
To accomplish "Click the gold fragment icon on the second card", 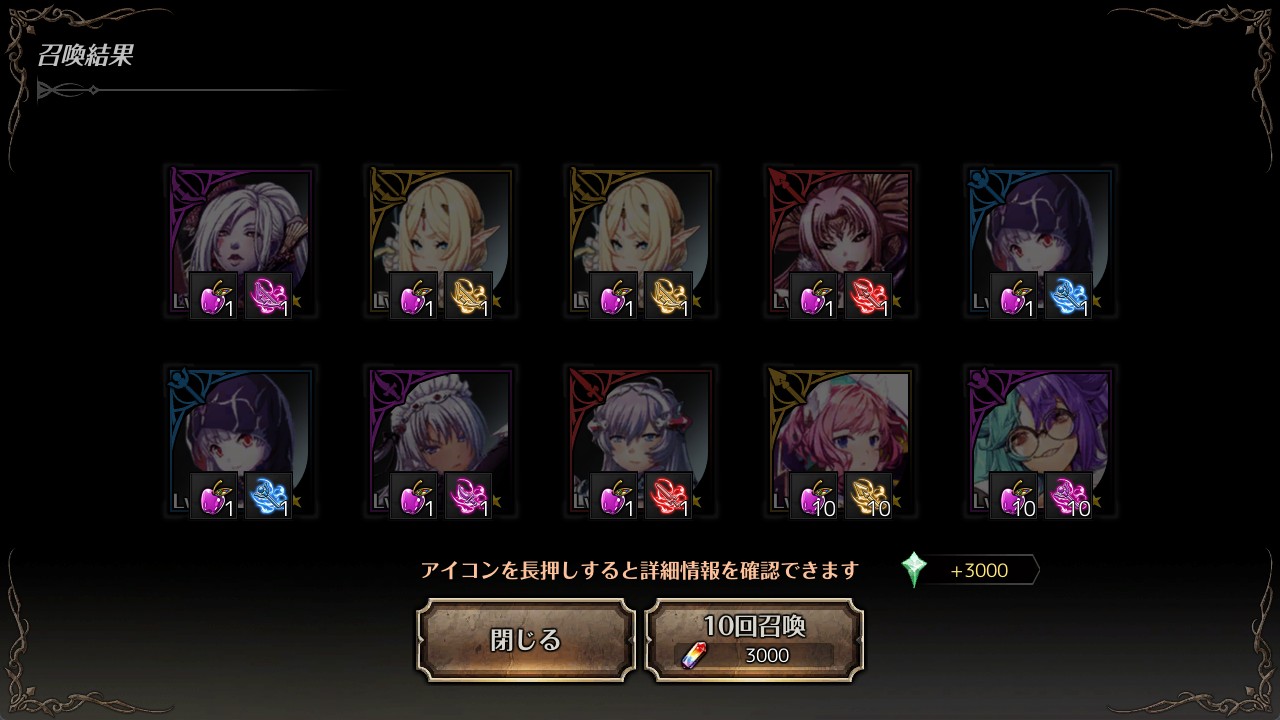I will [468, 296].
